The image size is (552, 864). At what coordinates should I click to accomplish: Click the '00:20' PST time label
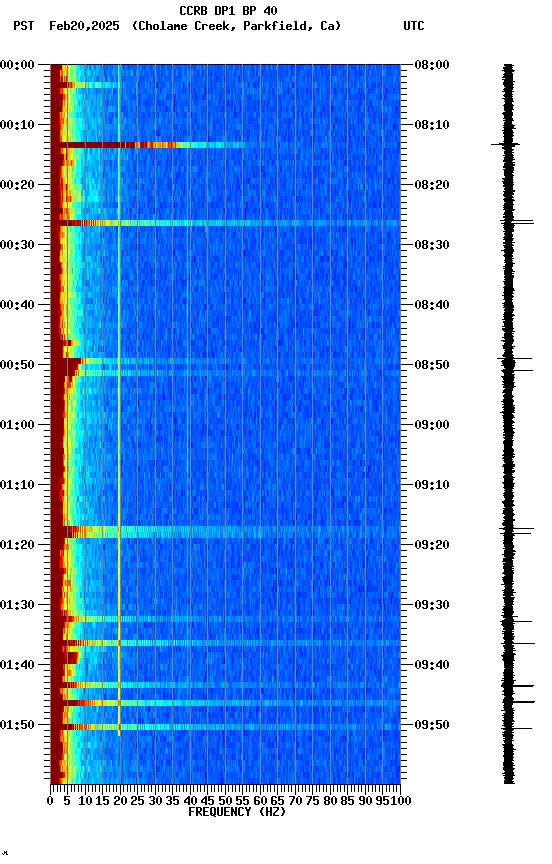[x=17, y=185]
